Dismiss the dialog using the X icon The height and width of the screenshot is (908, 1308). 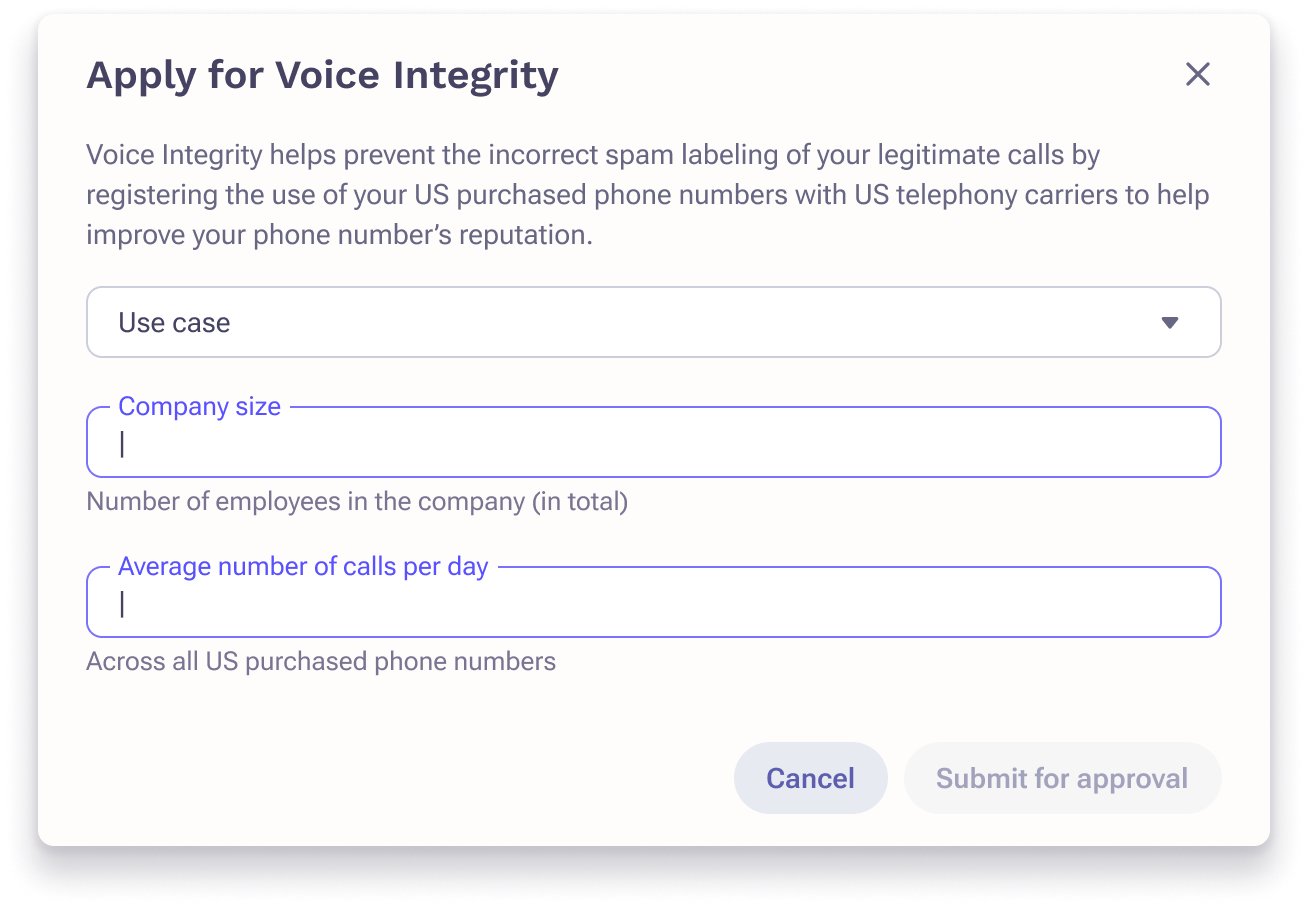1197,74
